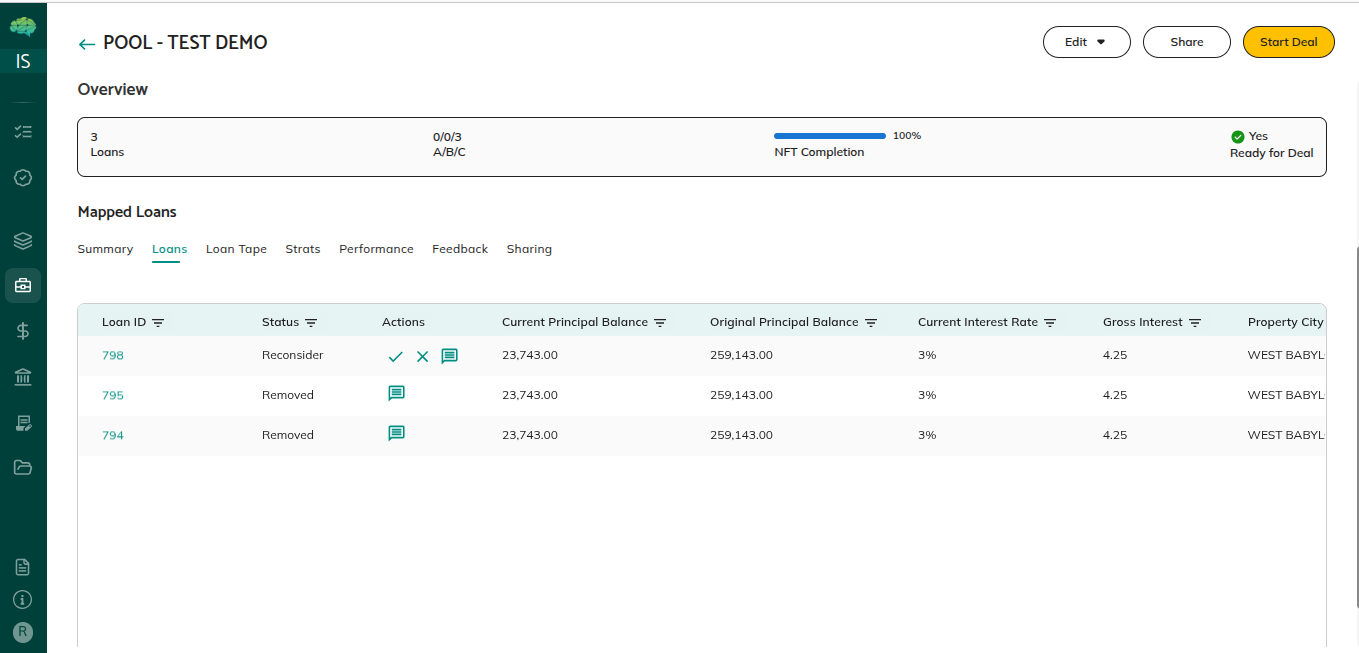Image resolution: width=1359 pixels, height=653 pixels.
Task: Click the NFT Completion progress bar
Action: pyautogui.click(x=829, y=136)
